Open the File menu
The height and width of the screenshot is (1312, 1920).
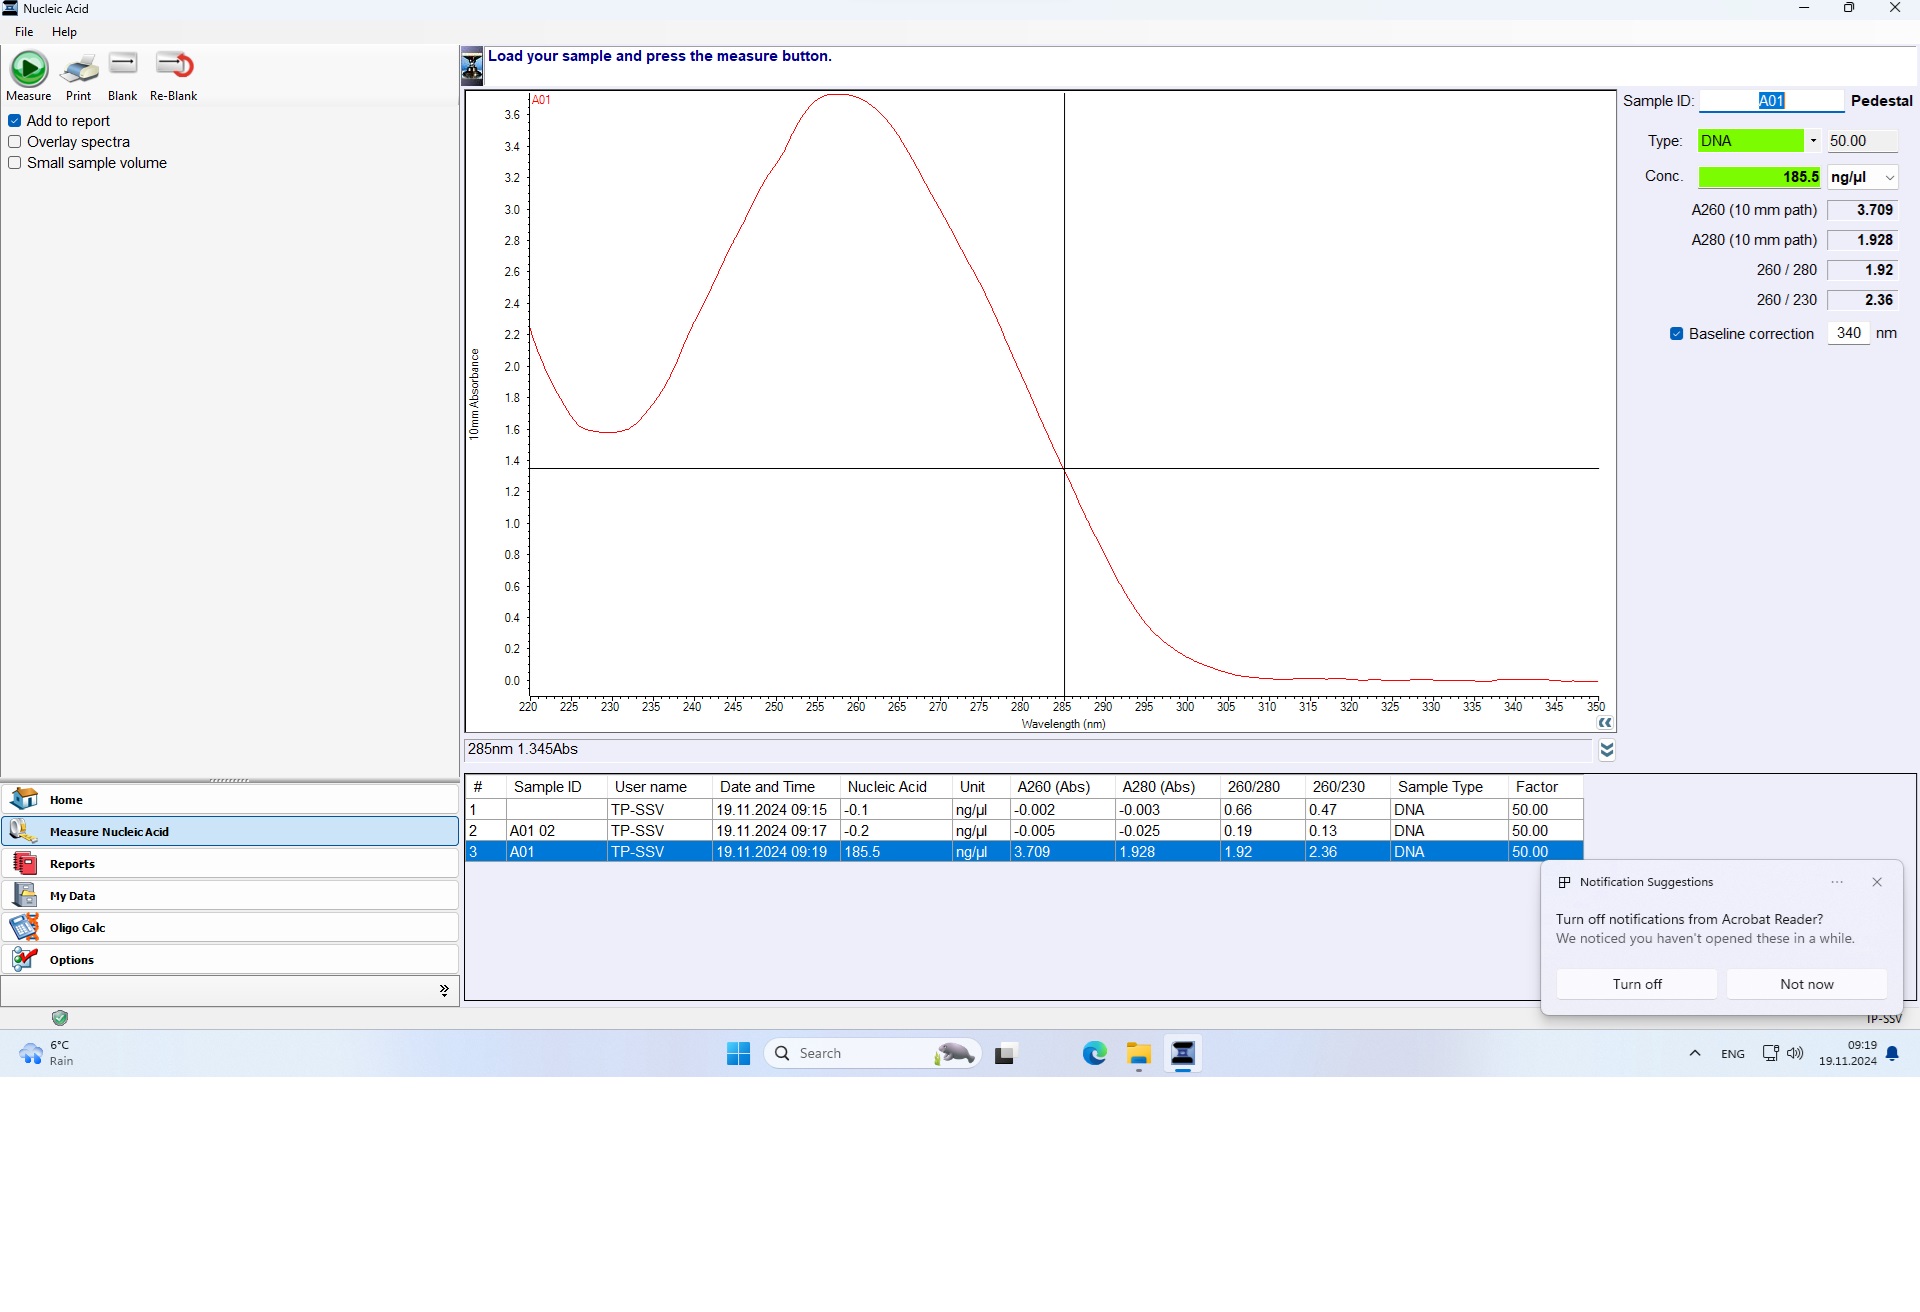(x=24, y=32)
